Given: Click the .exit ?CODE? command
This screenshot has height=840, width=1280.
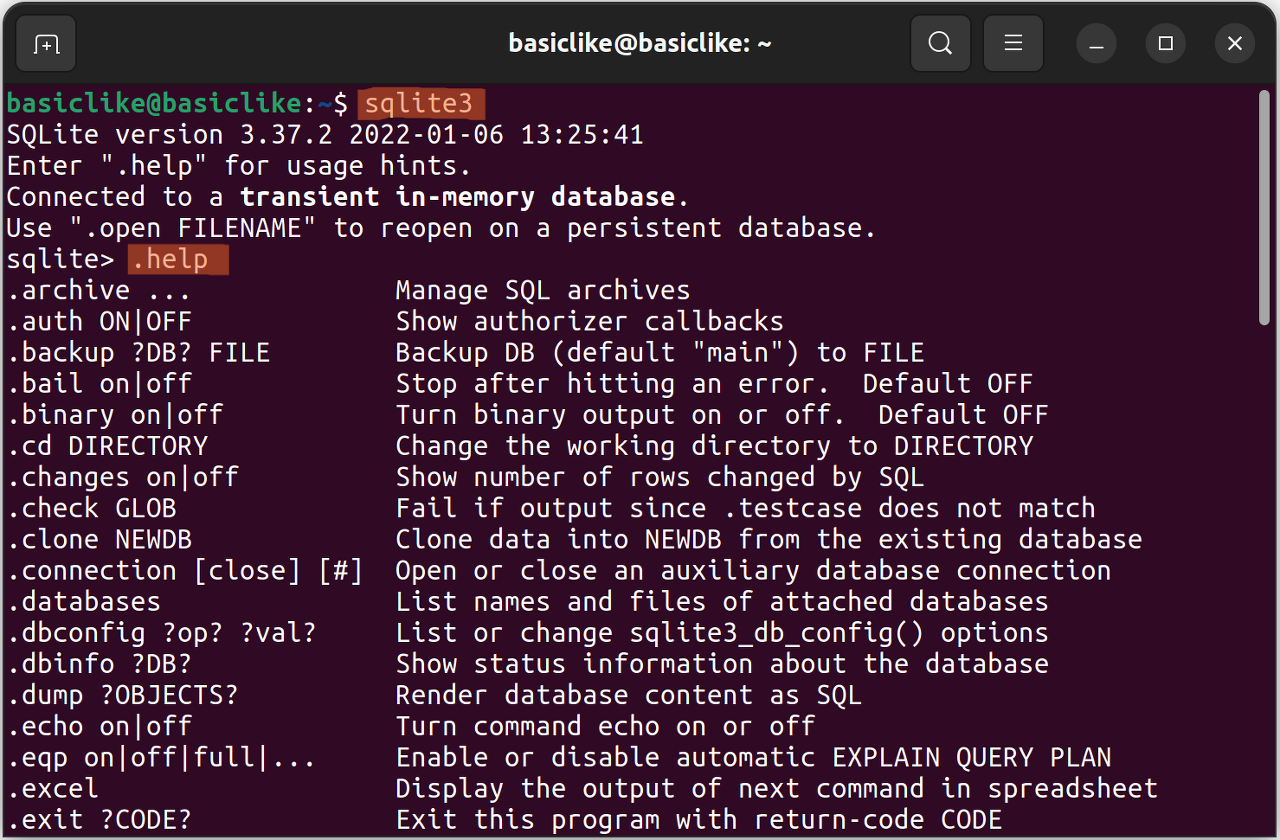Looking at the screenshot, I should pos(99,819).
